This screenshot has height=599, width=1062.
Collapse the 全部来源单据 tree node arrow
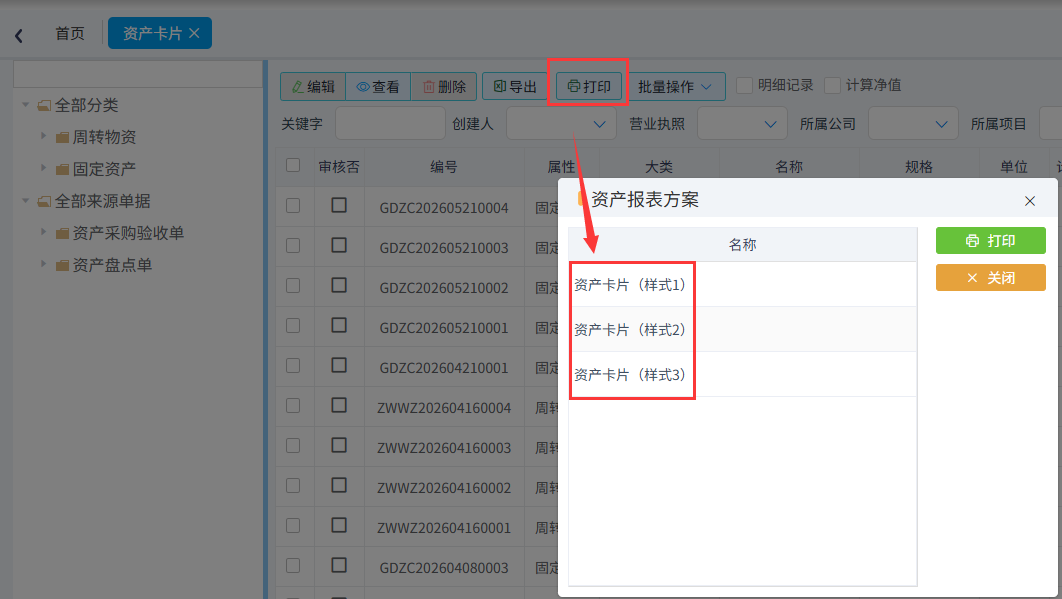(26, 201)
